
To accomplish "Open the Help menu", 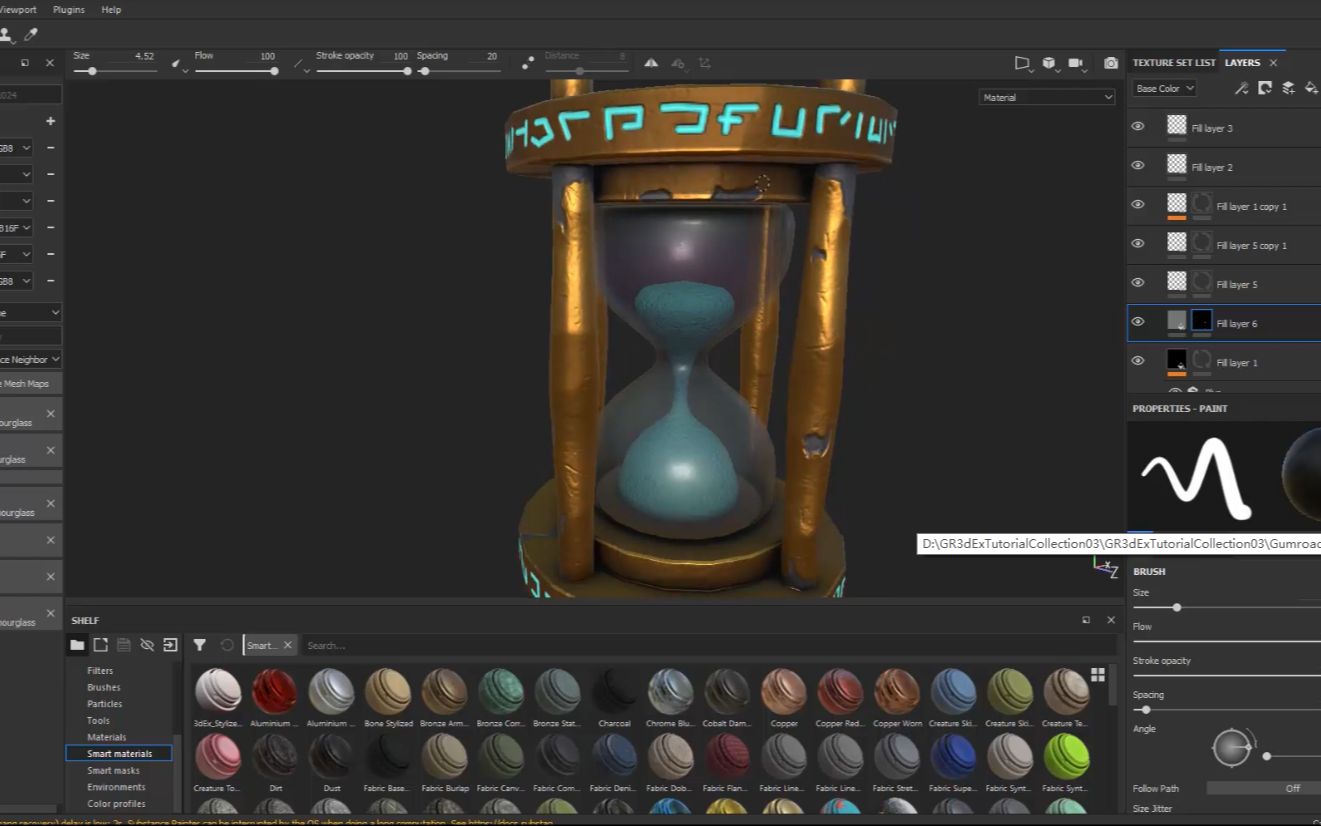I will (x=111, y=9).
